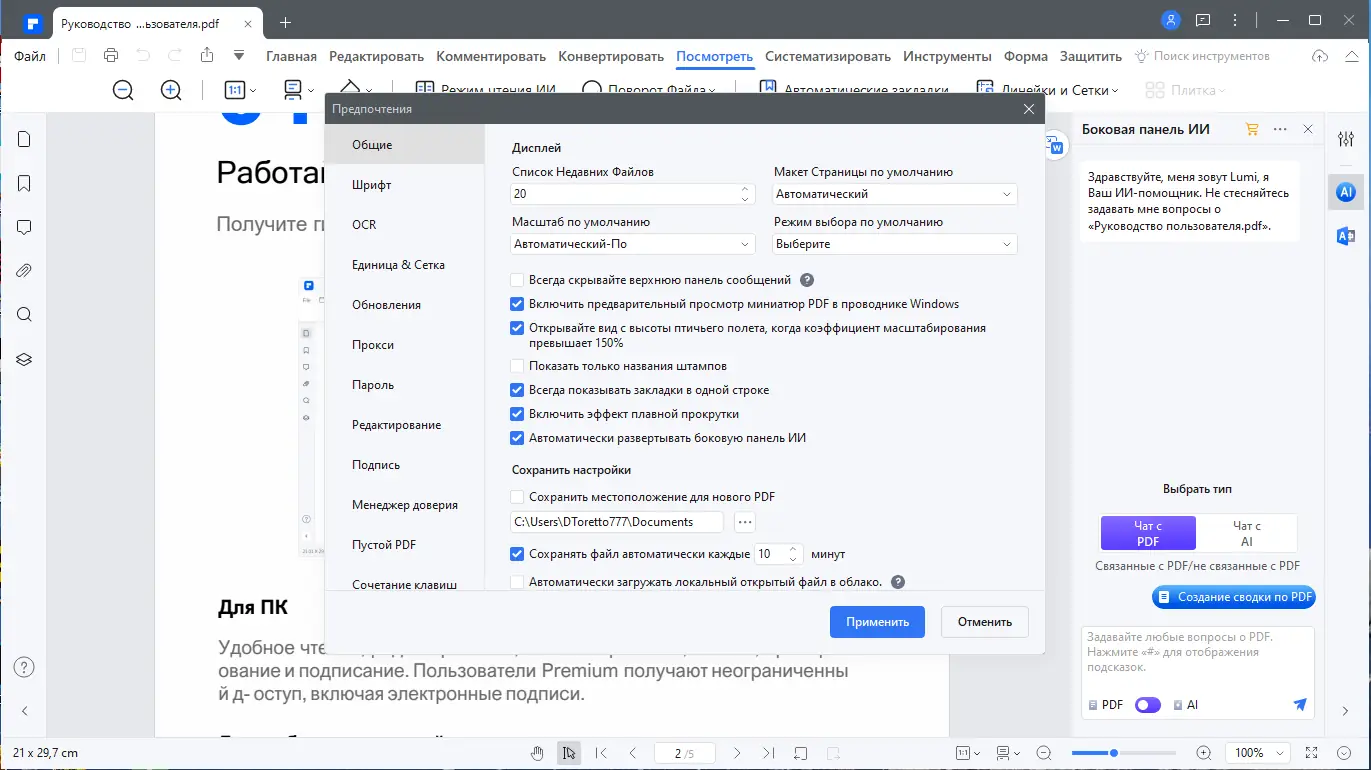Open the Attachments panel

coord(24,270)
